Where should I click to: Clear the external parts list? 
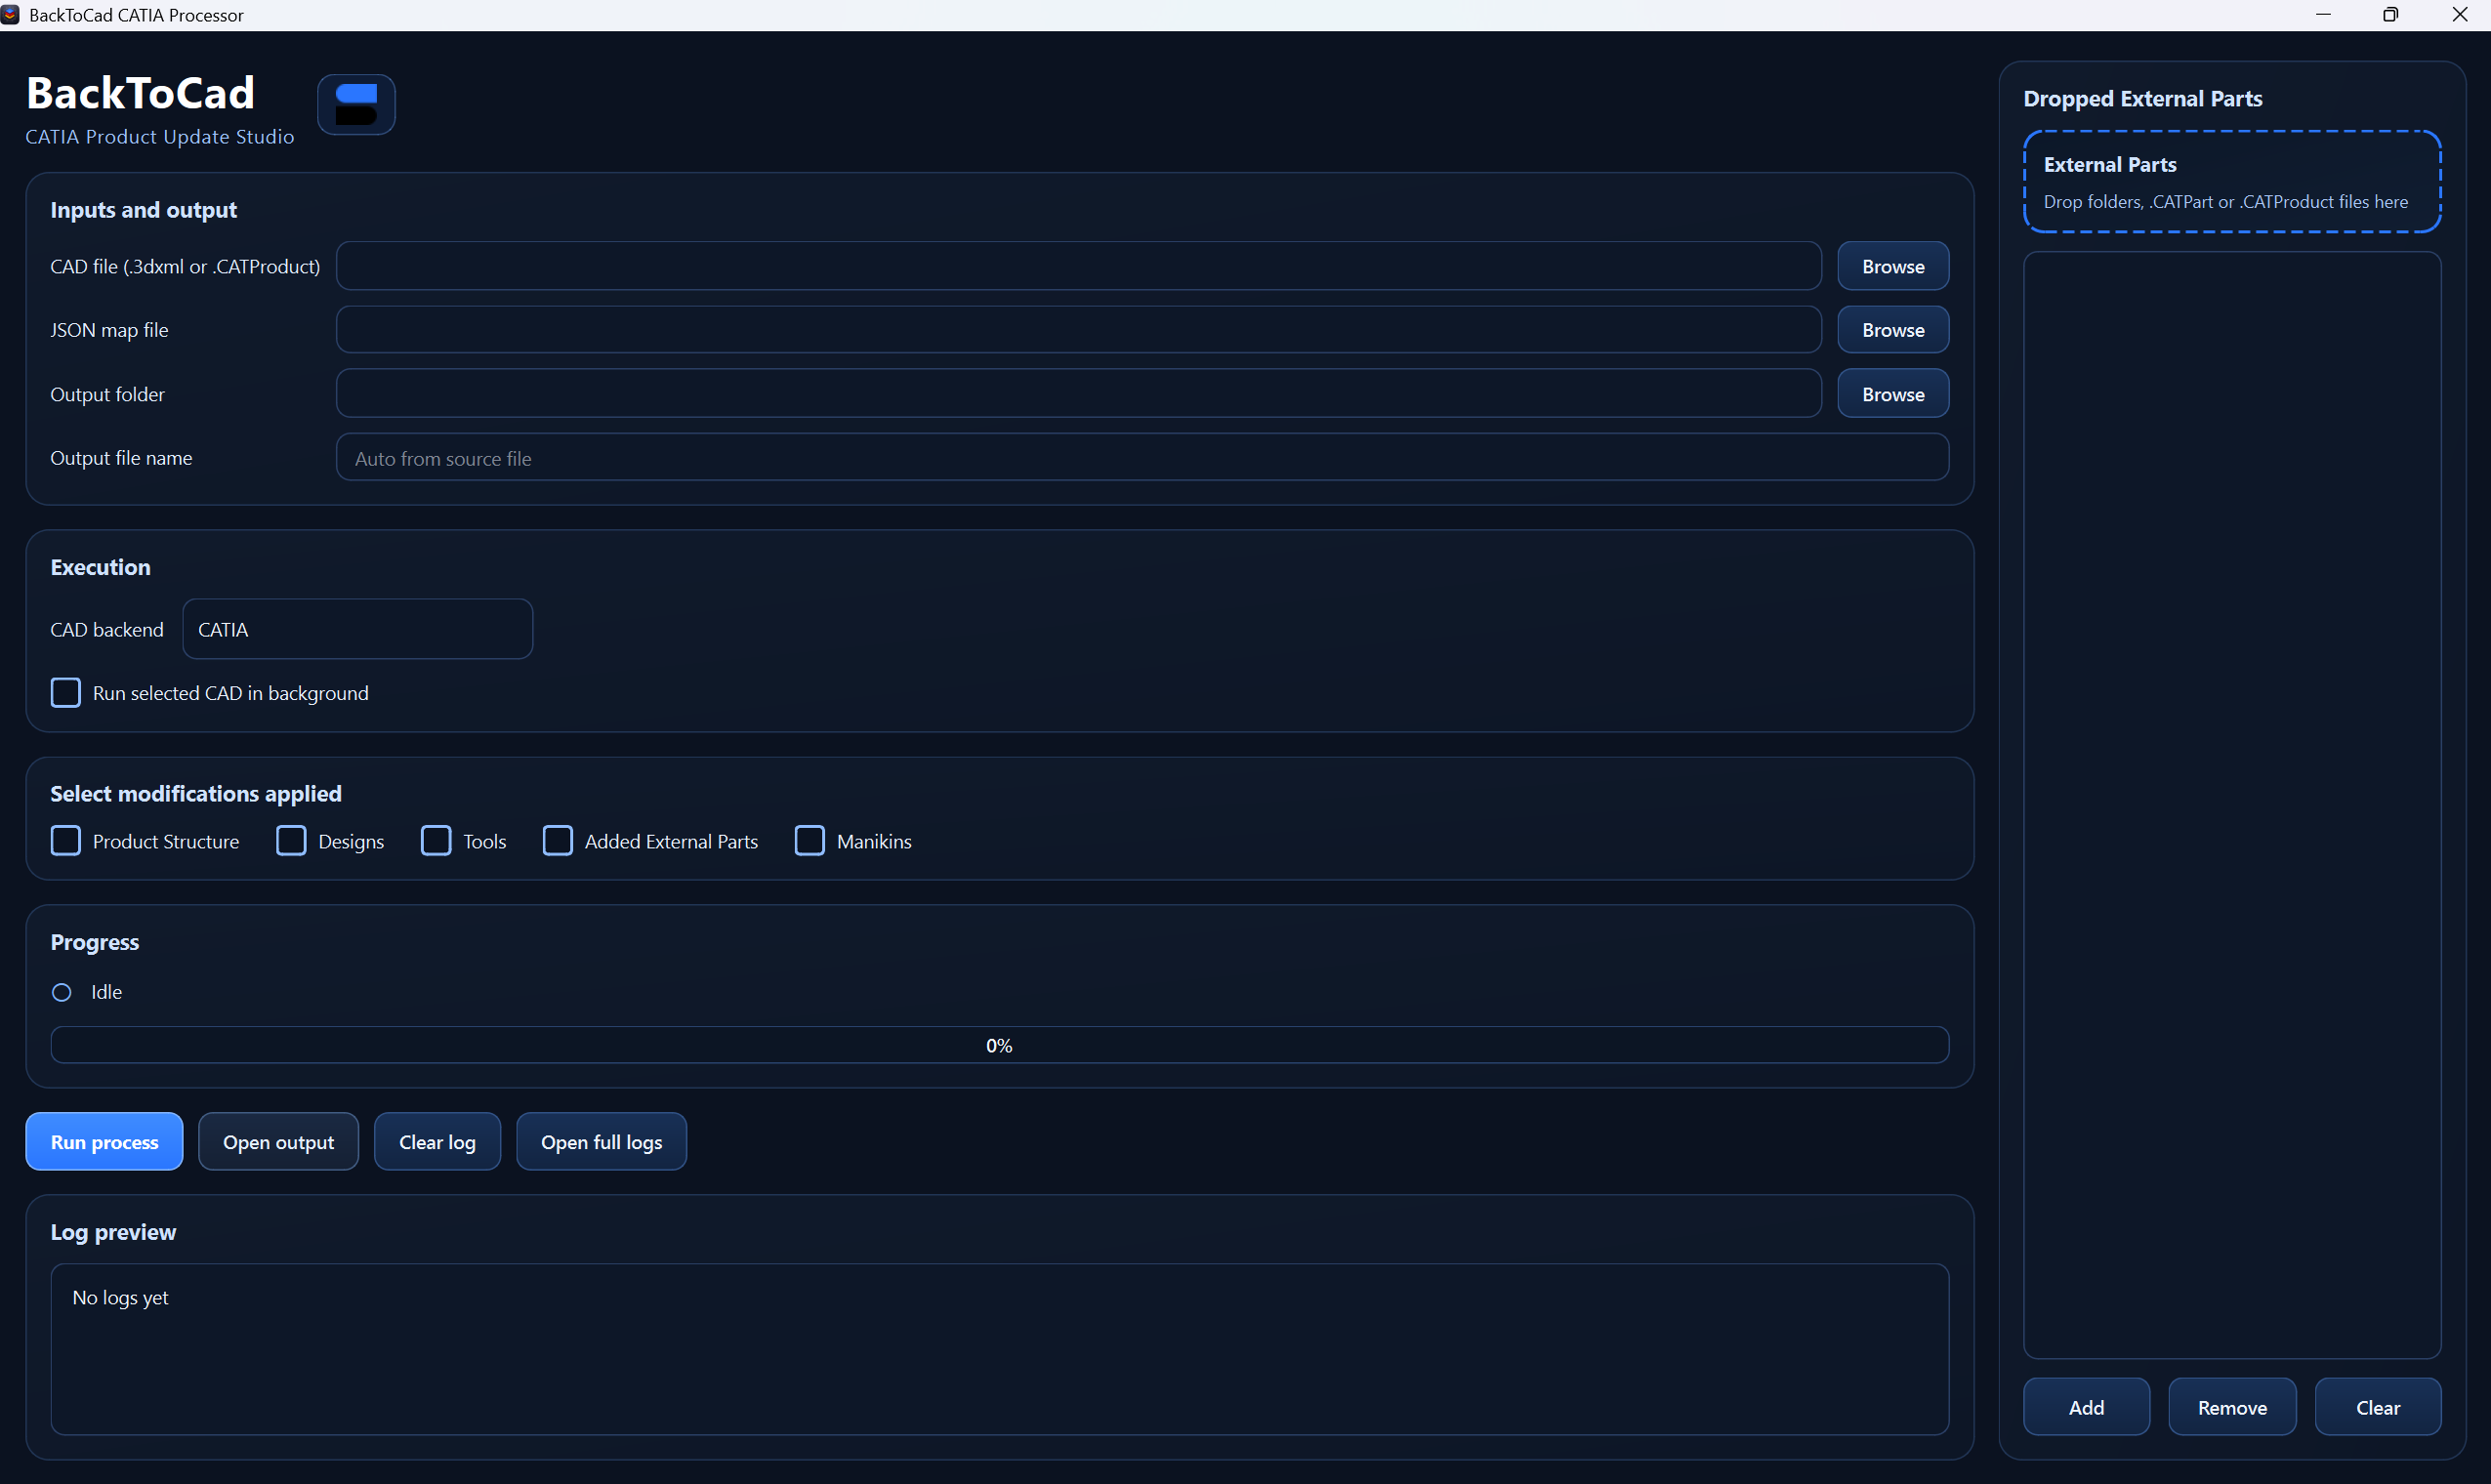[x=2378, y=1407]
